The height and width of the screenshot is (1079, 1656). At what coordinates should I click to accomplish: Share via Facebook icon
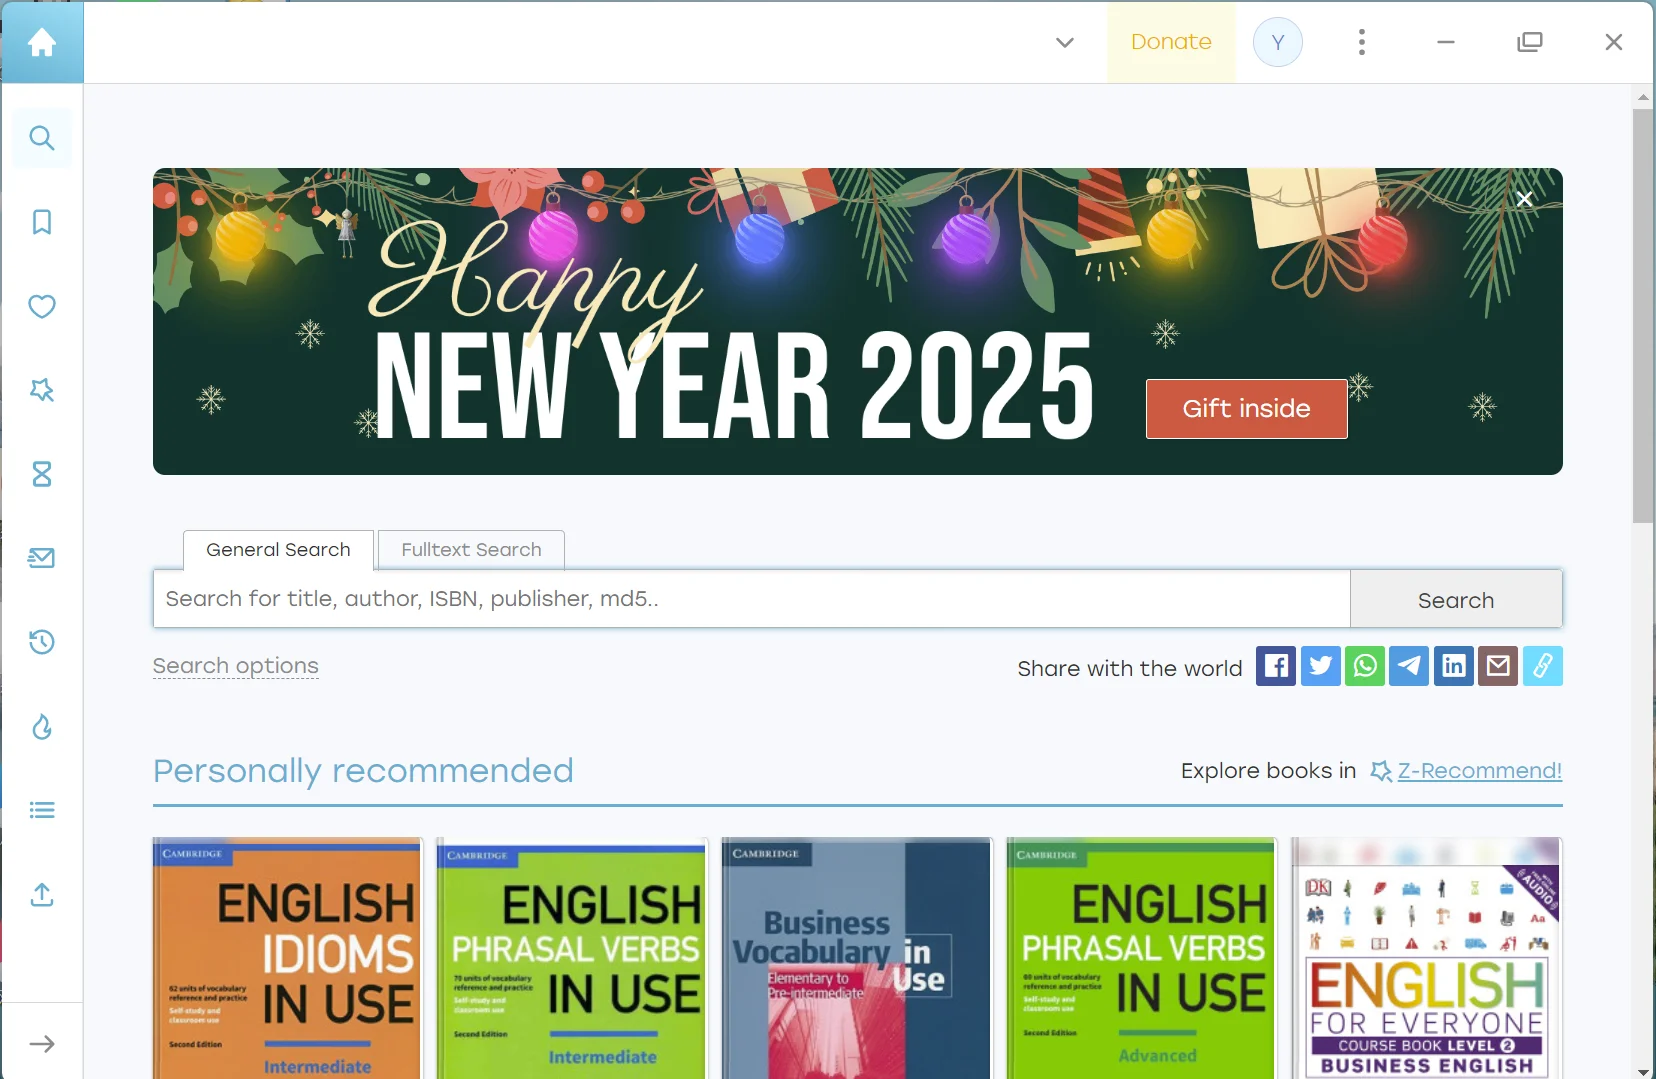(x=1276, y=666)
